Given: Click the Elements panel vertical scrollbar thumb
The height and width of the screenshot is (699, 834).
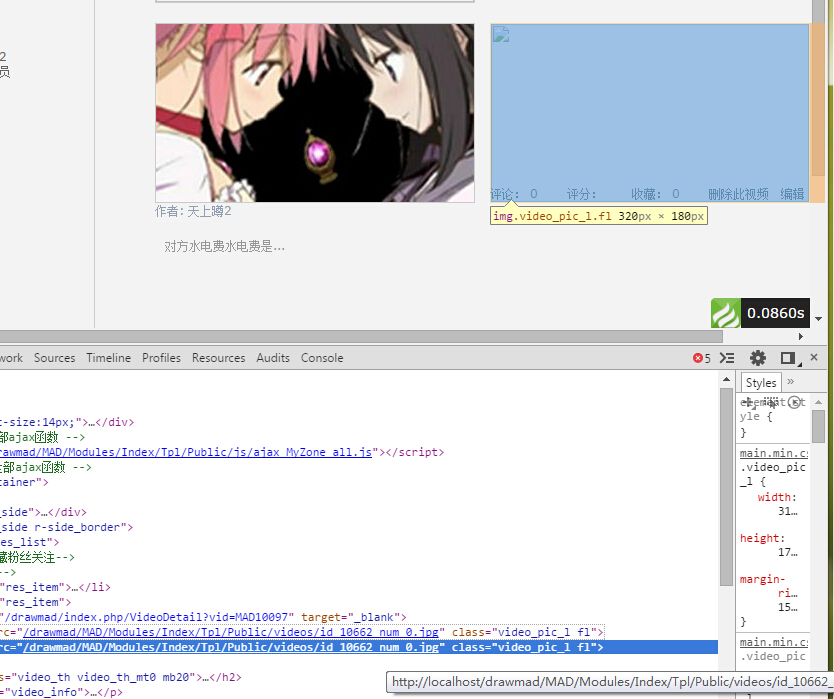Looking at the screenshot, I should tap(727, 487).
